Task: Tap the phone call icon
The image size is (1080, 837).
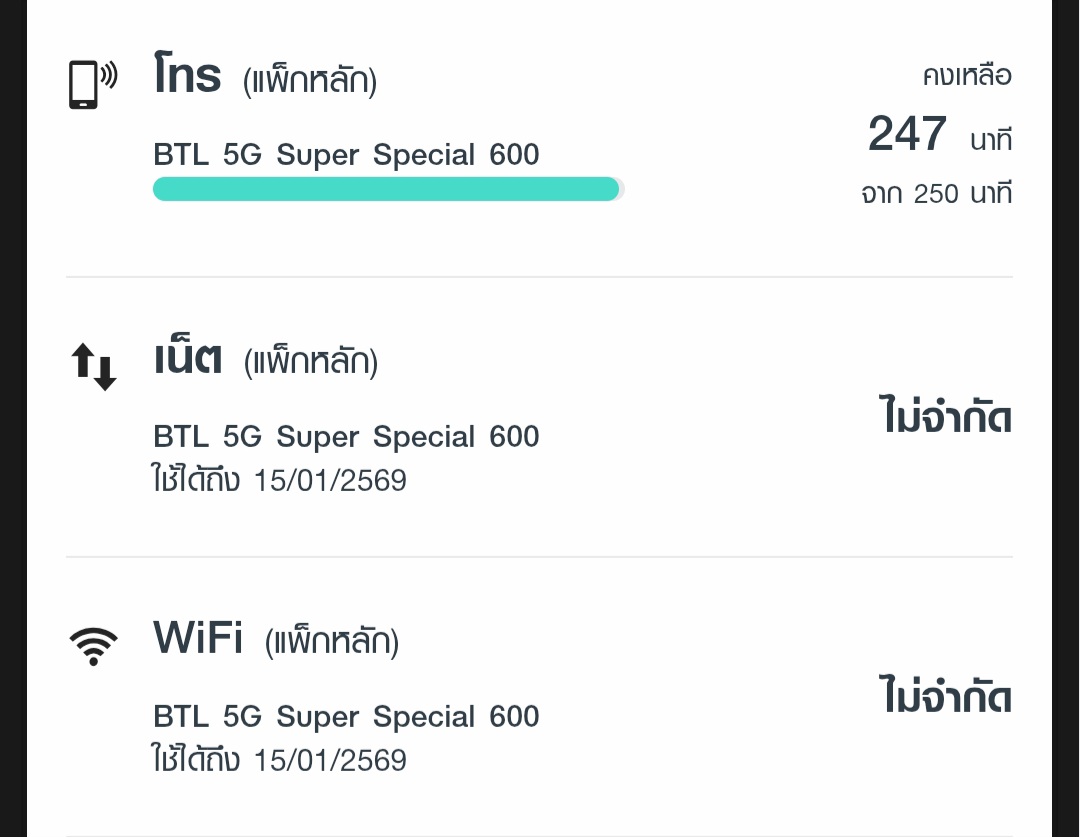Action: (x=92, y=84)
